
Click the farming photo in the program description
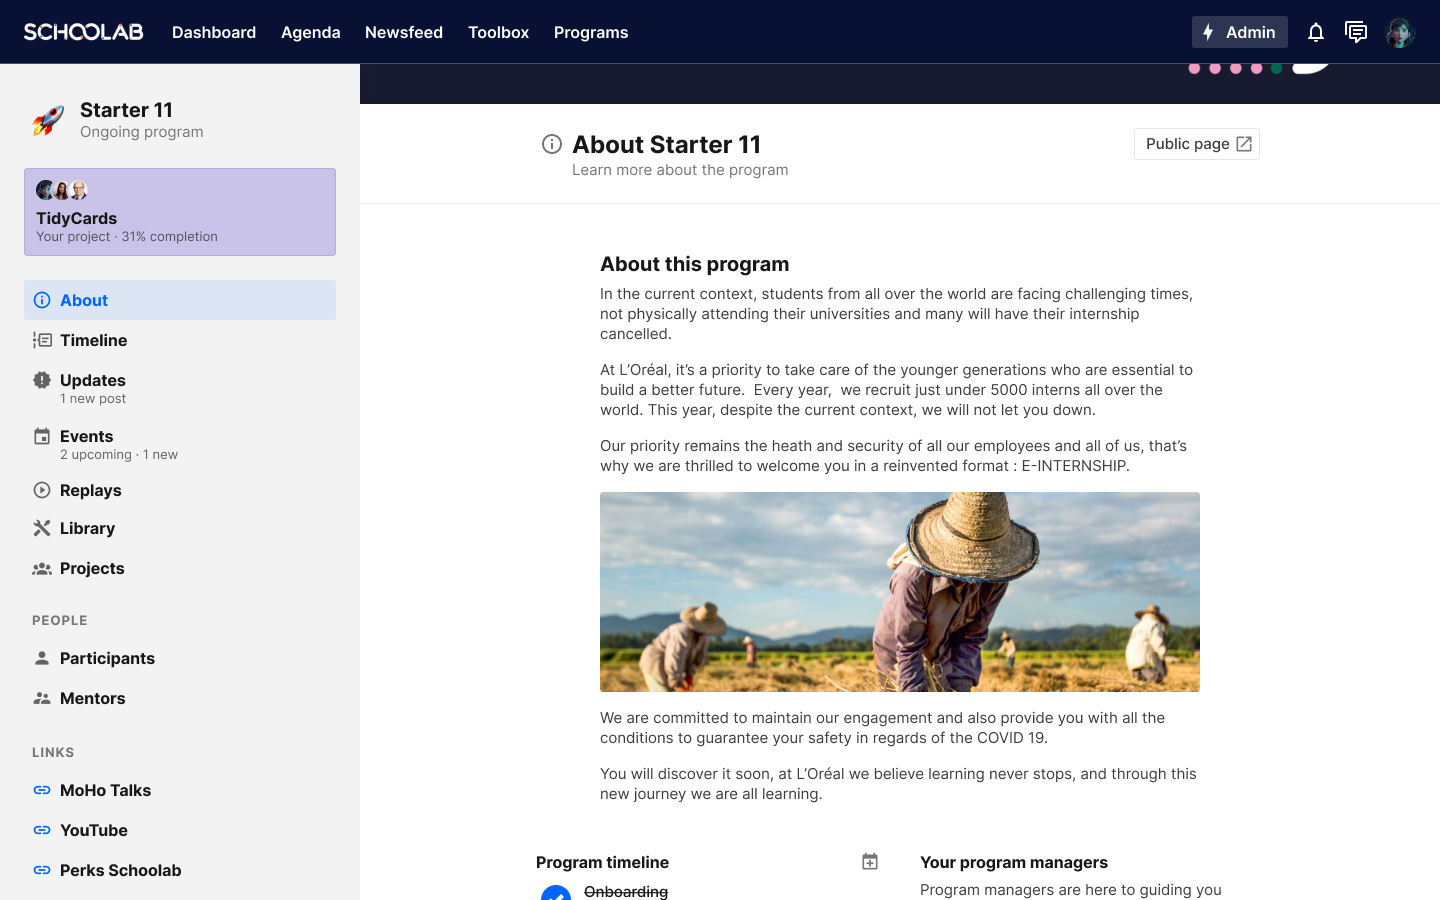point(899,591)
